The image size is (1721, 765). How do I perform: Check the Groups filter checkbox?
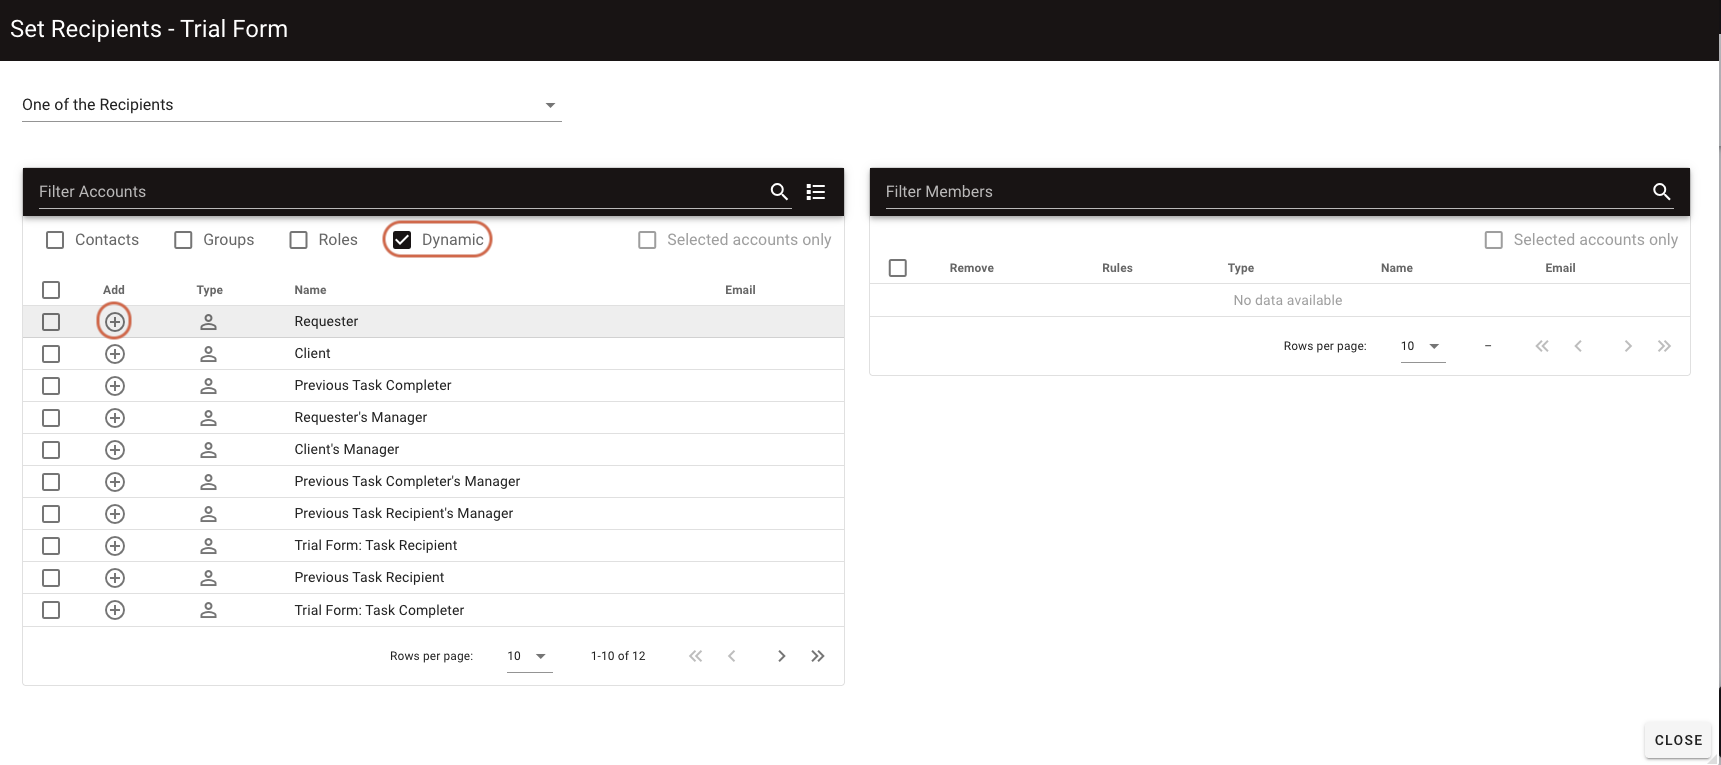click(183, 240)
